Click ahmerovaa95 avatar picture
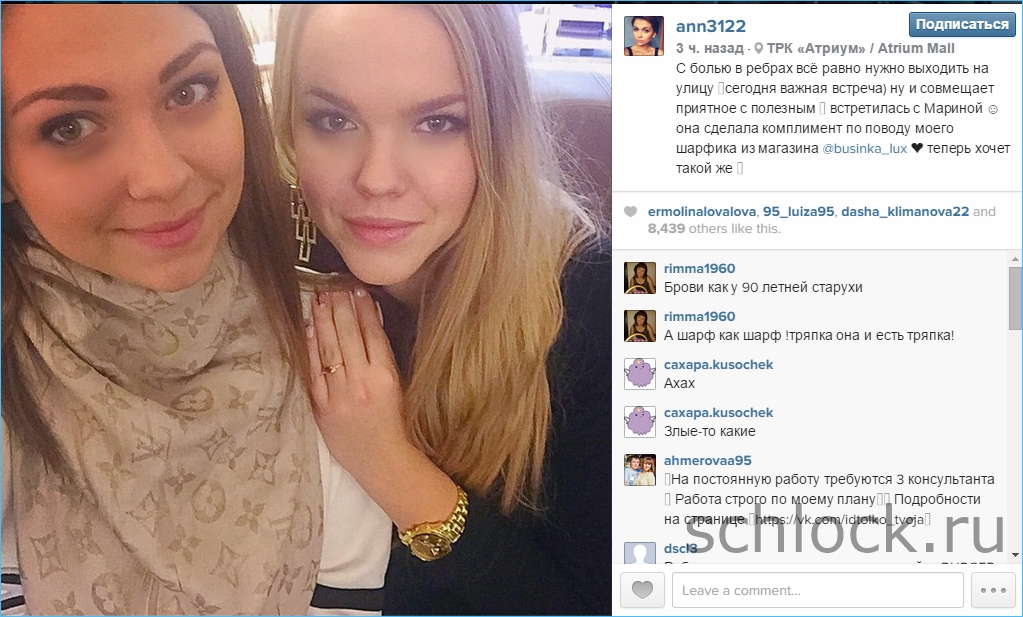1023x617 pixels. pyautogui.click(x=639, y=470)
